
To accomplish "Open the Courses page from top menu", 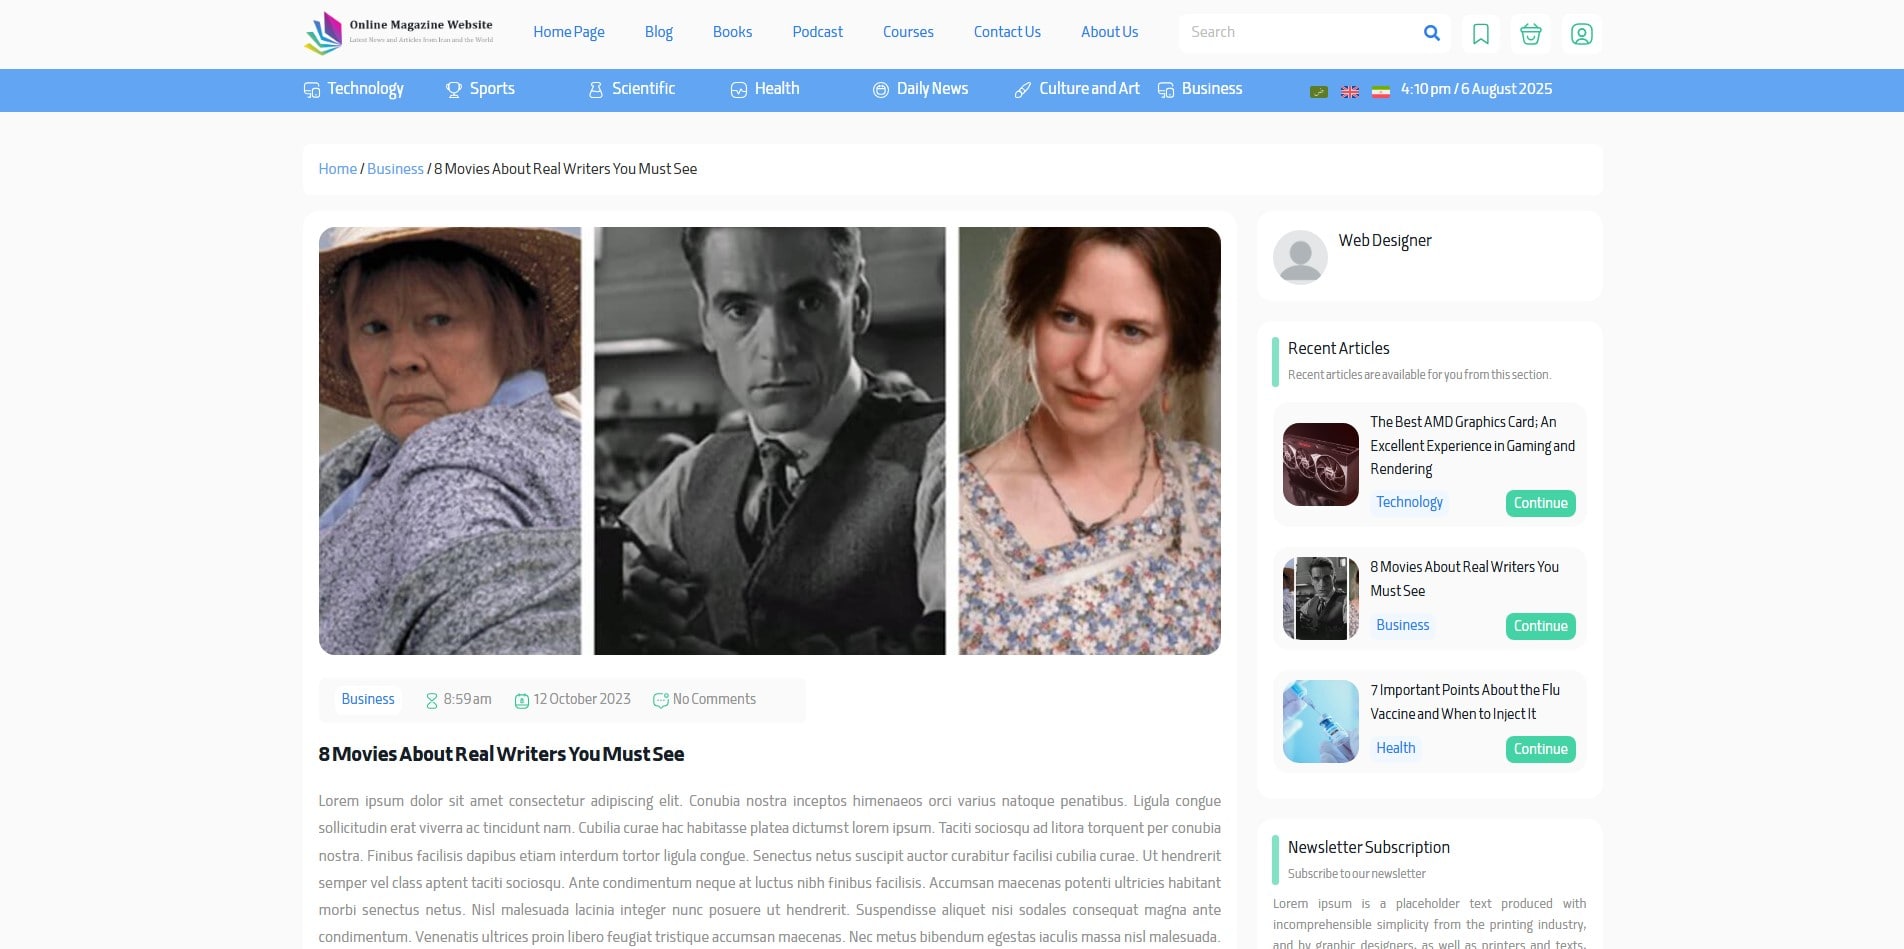I will point(908,32).
